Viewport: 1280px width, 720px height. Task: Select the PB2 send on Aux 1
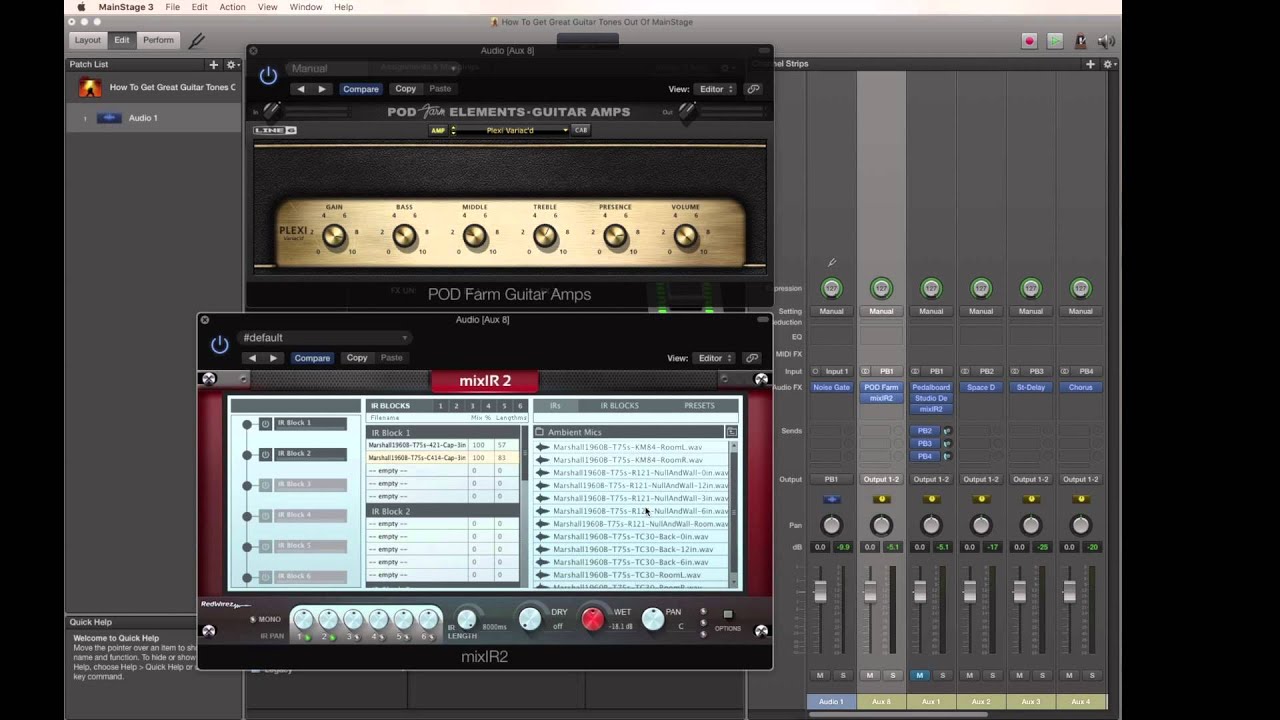tap(925, 431)
